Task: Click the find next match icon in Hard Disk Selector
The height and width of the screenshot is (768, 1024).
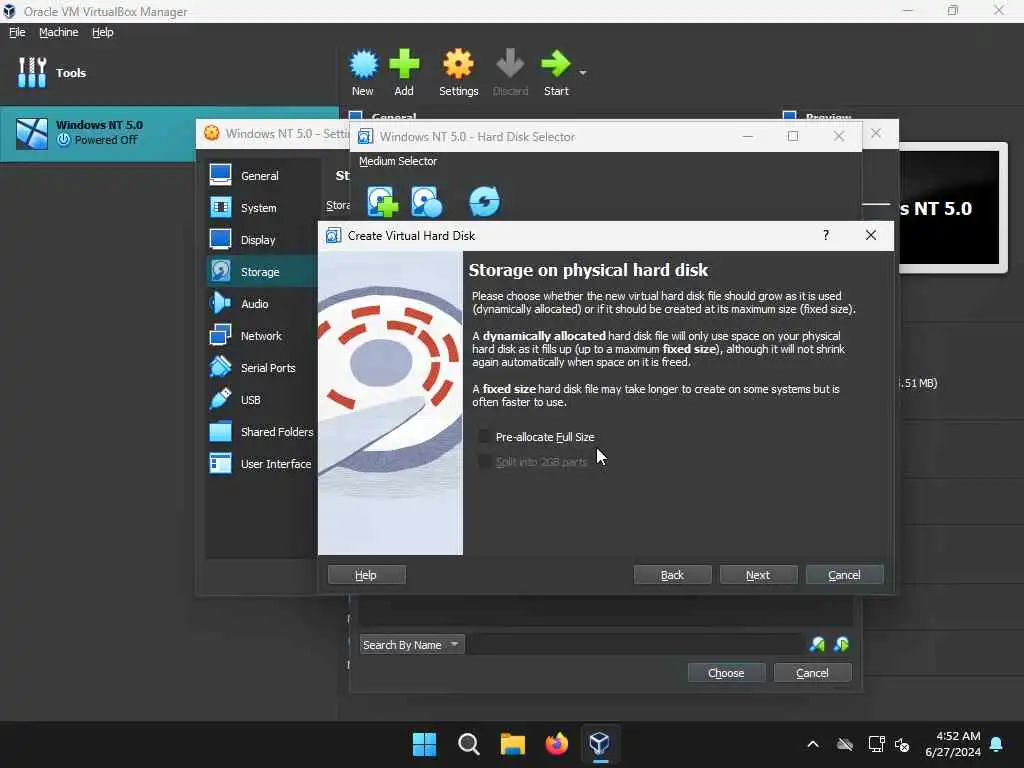Action: (x=842, y=645)
